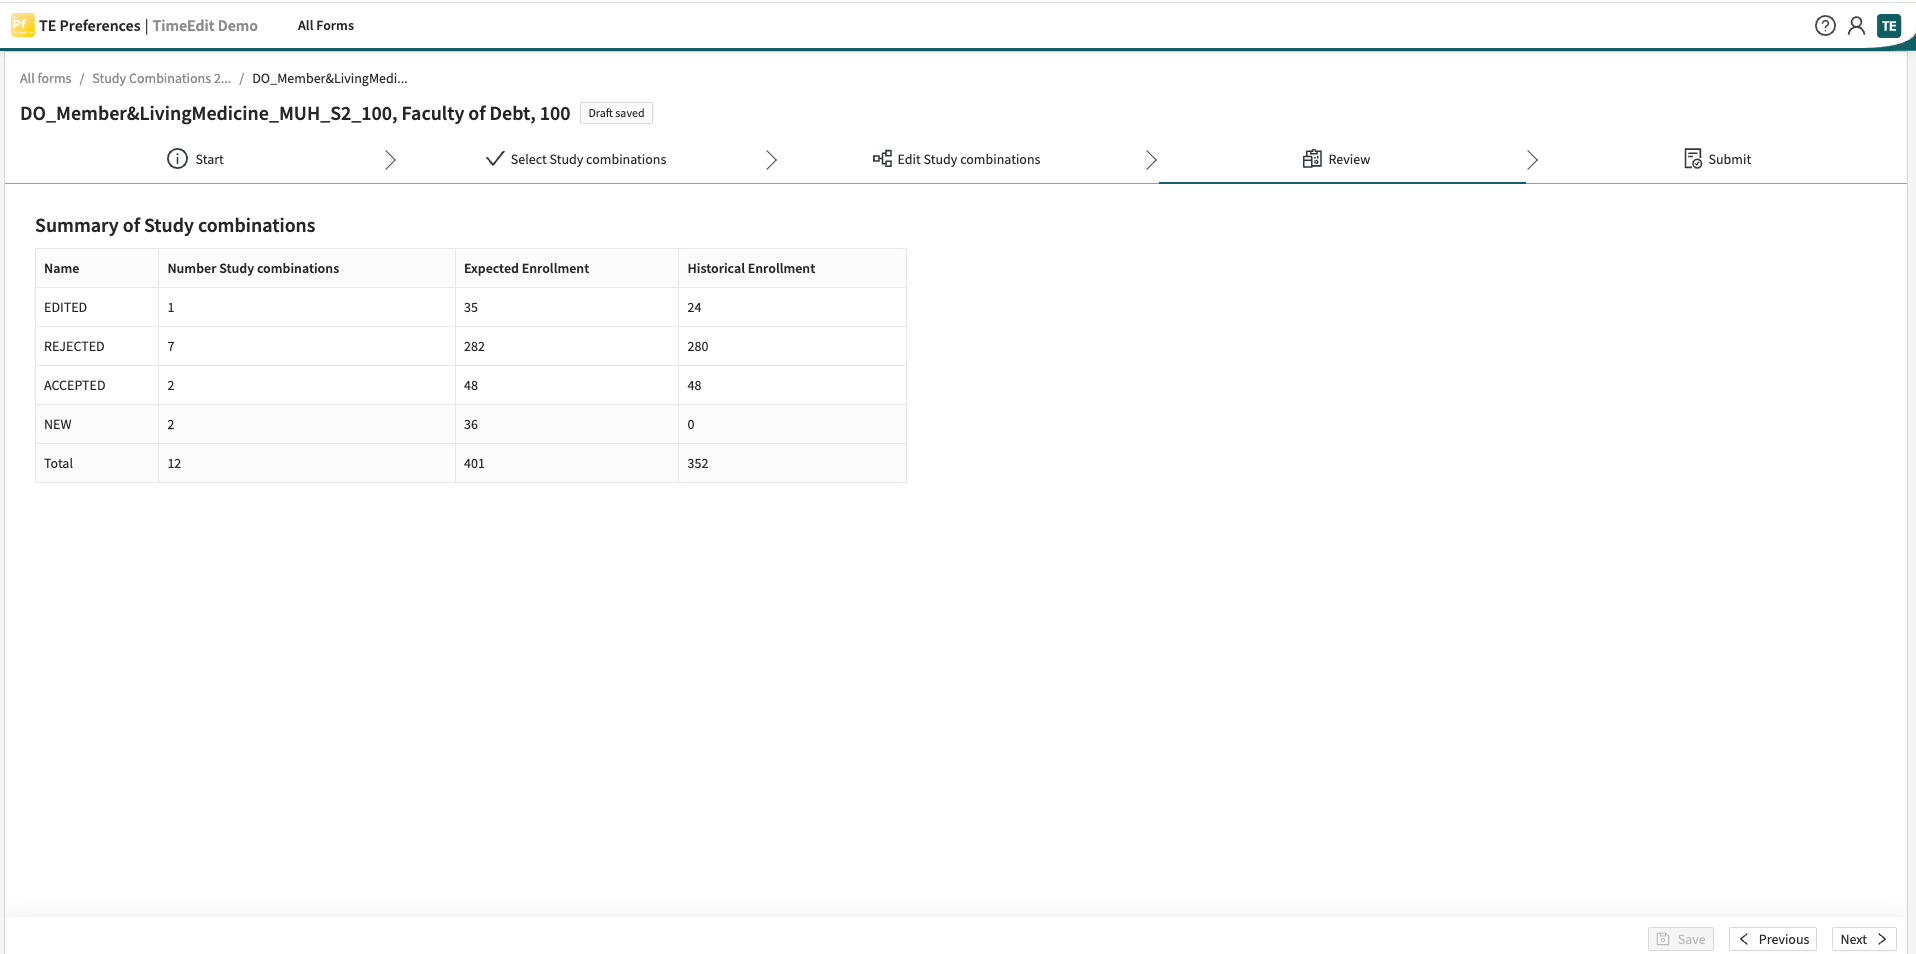Click the REJECTED combinations count 7

[x=171, y=346]
